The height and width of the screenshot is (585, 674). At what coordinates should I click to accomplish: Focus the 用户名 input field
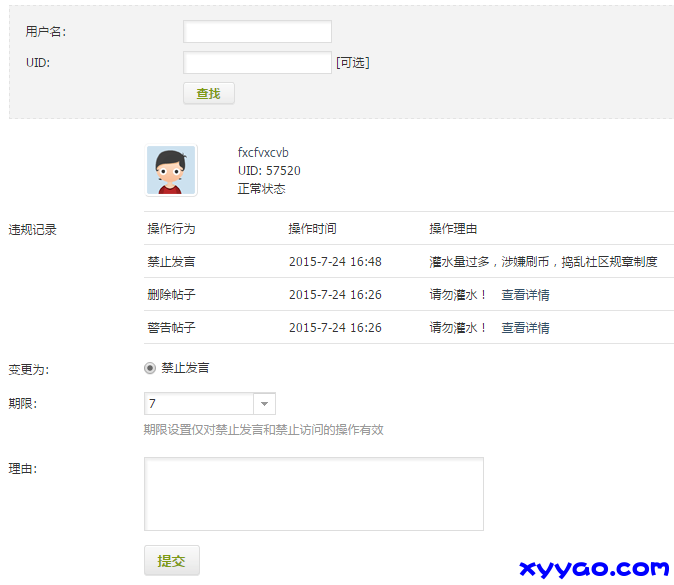click(x=257, y=32)
